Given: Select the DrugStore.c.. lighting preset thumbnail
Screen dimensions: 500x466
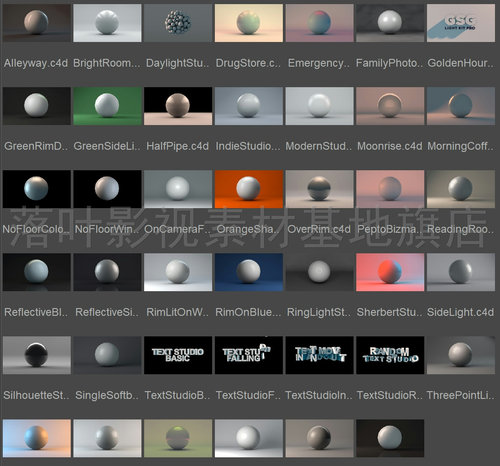Looking at the screenshot, I should (249, 23).
